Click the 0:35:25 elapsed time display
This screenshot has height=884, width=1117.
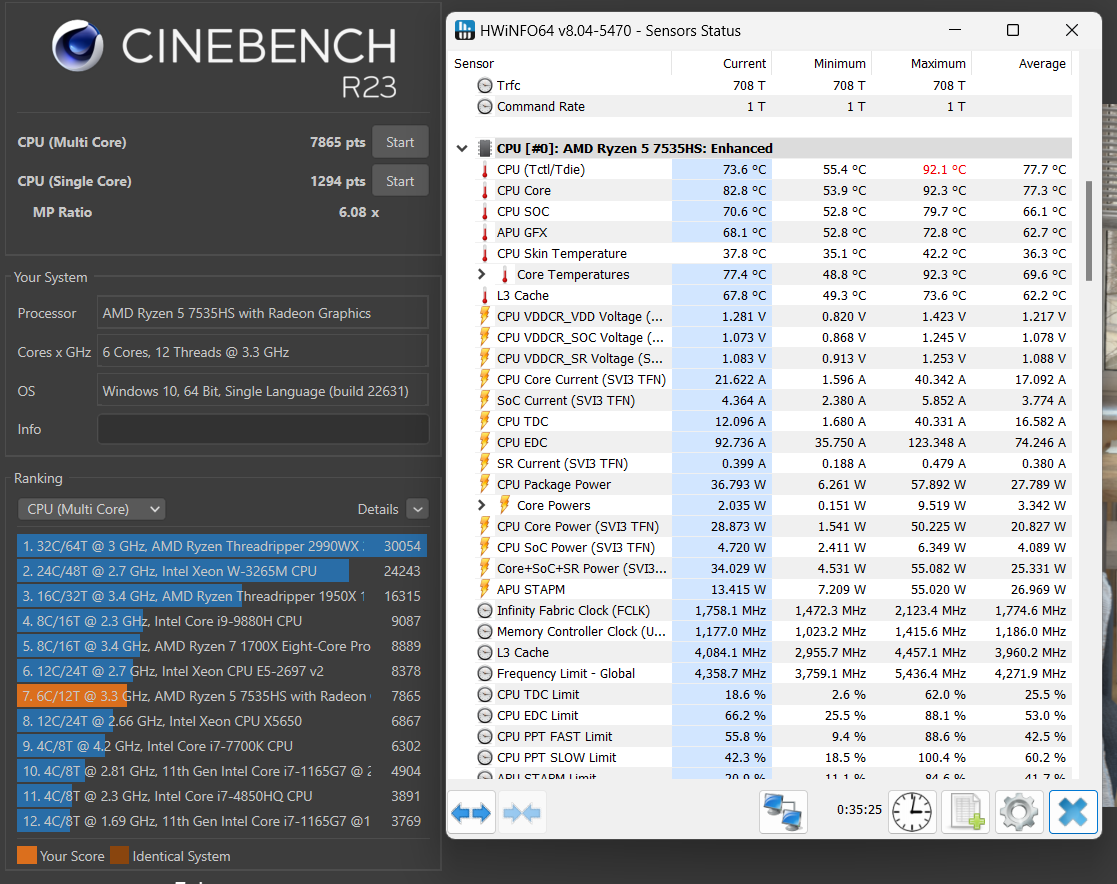[858, 810]
